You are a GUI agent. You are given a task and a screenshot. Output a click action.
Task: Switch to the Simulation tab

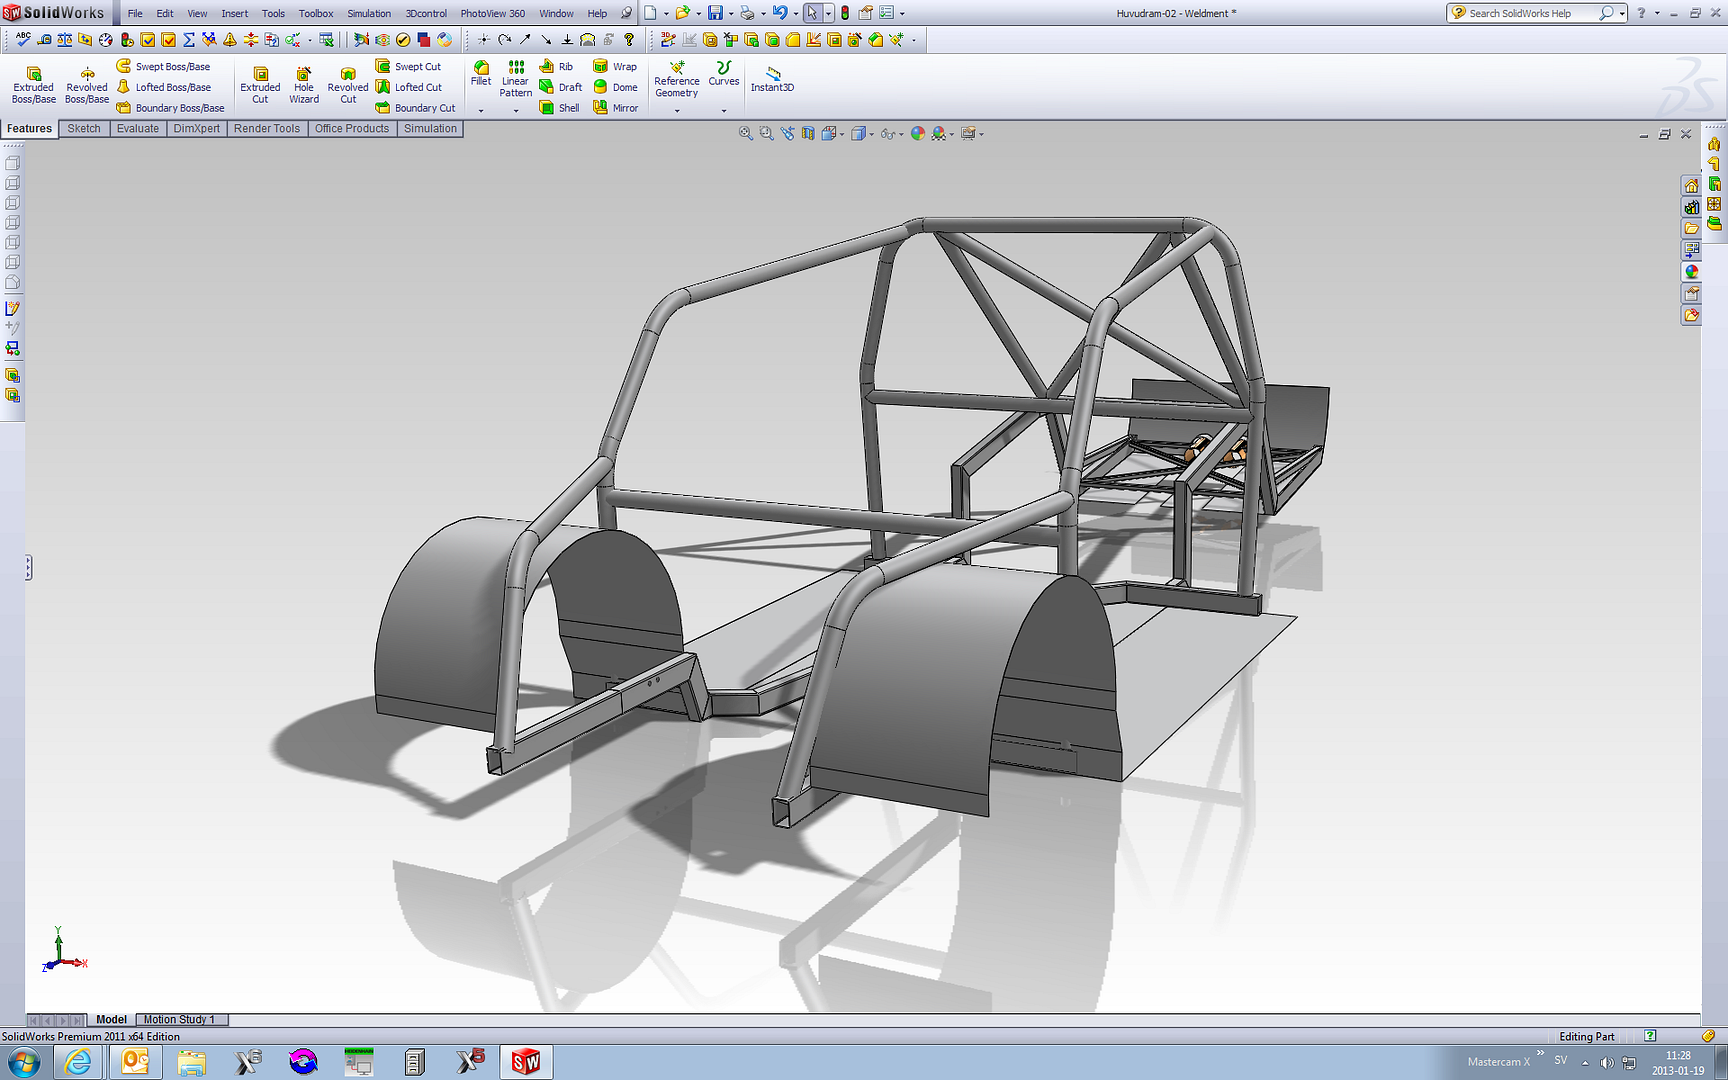(x=430, y=128)
